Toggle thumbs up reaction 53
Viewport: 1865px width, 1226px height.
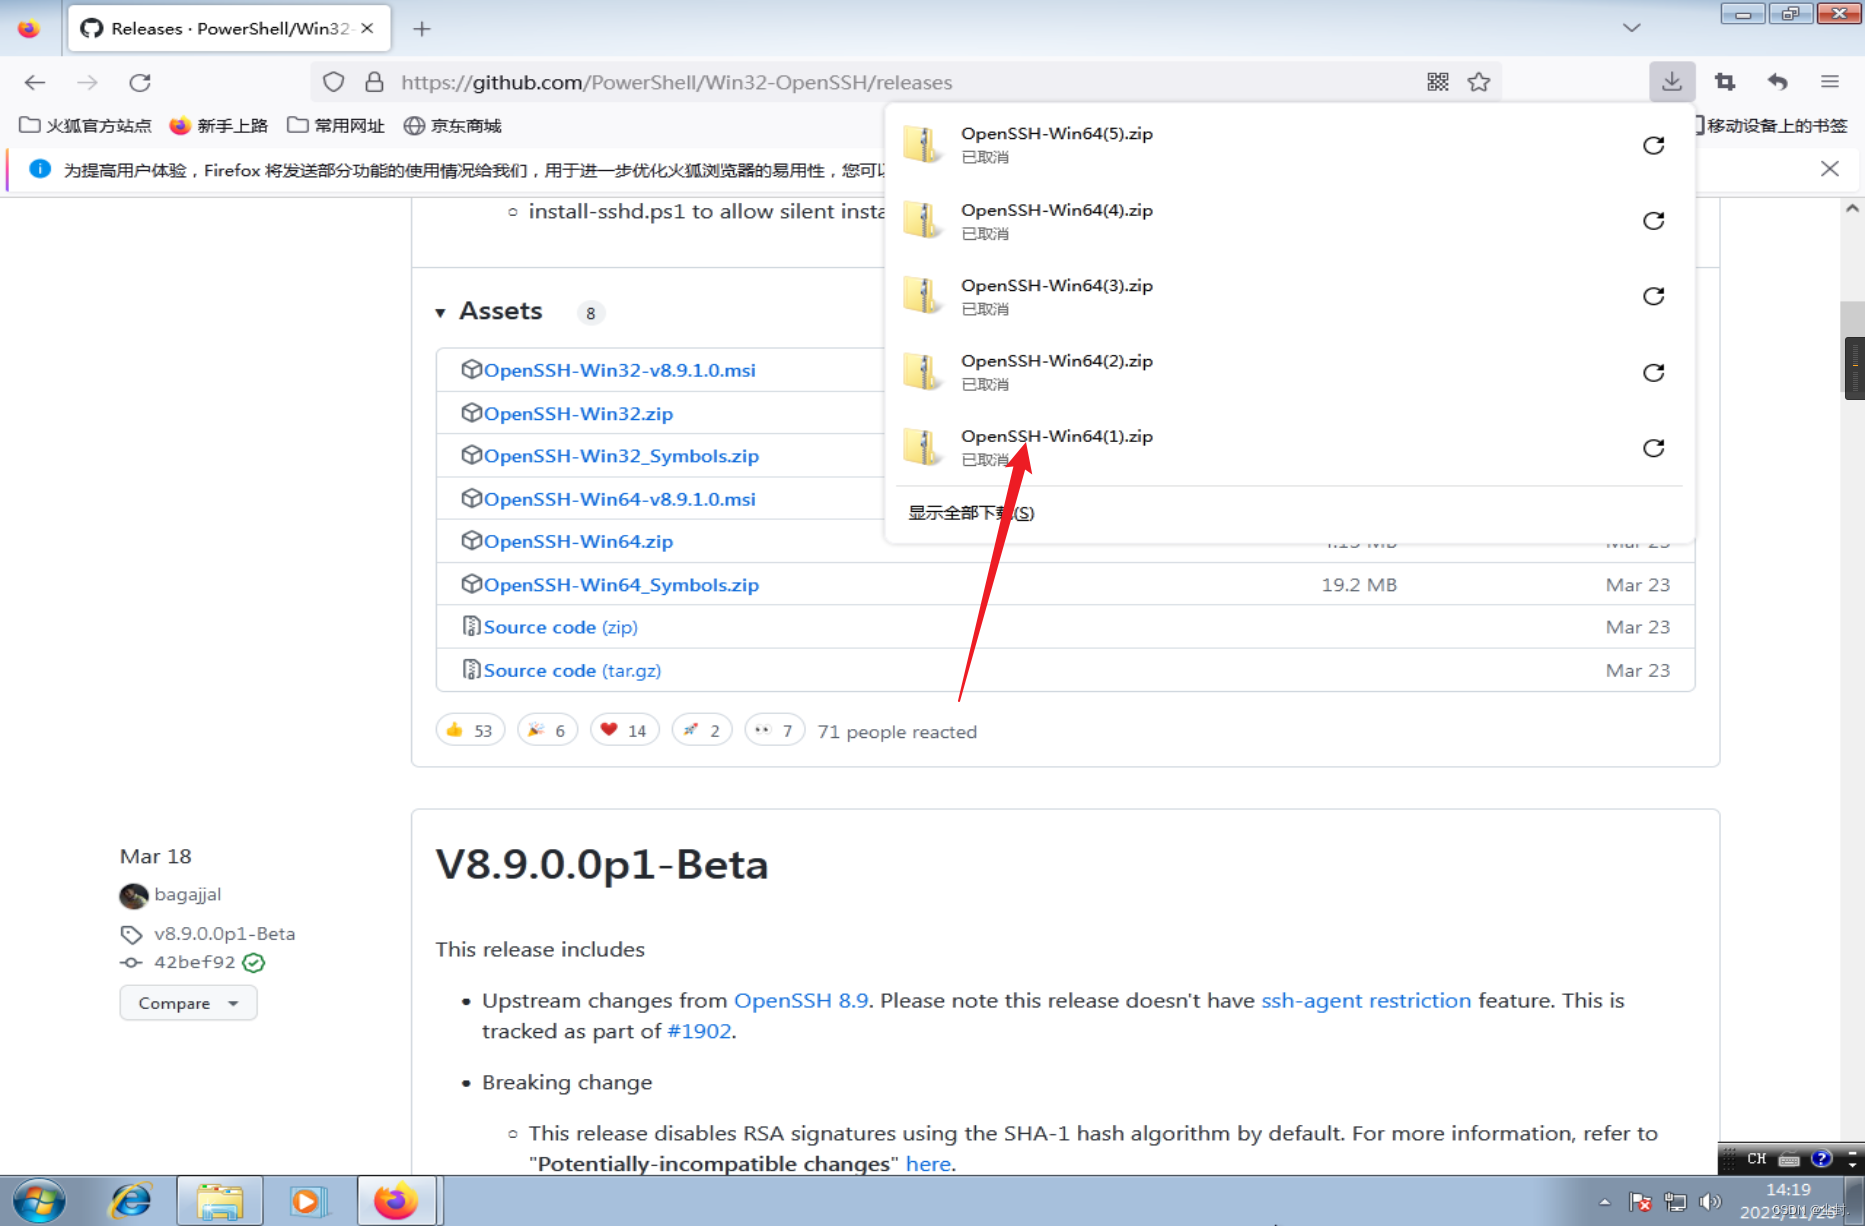tap(470, 731)
